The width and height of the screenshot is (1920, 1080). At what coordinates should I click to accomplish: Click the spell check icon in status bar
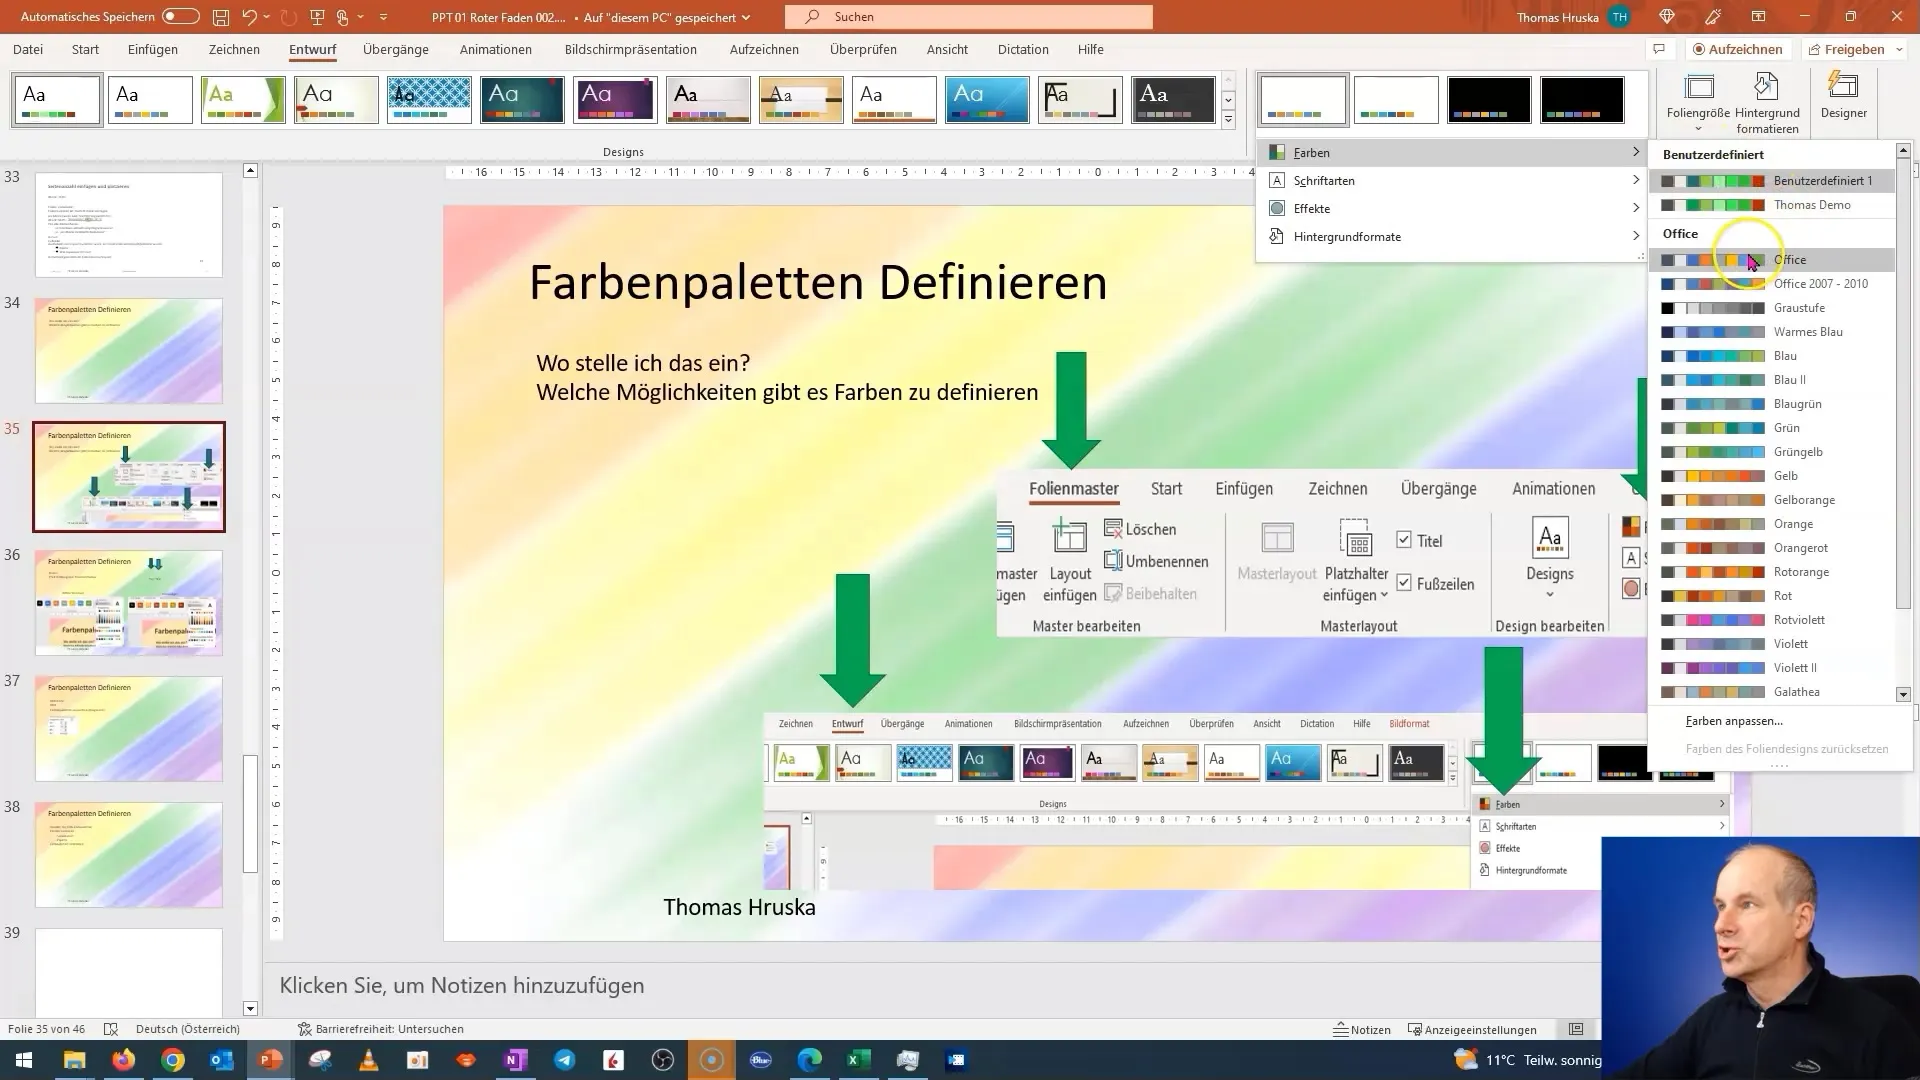tap(111, 1029)
